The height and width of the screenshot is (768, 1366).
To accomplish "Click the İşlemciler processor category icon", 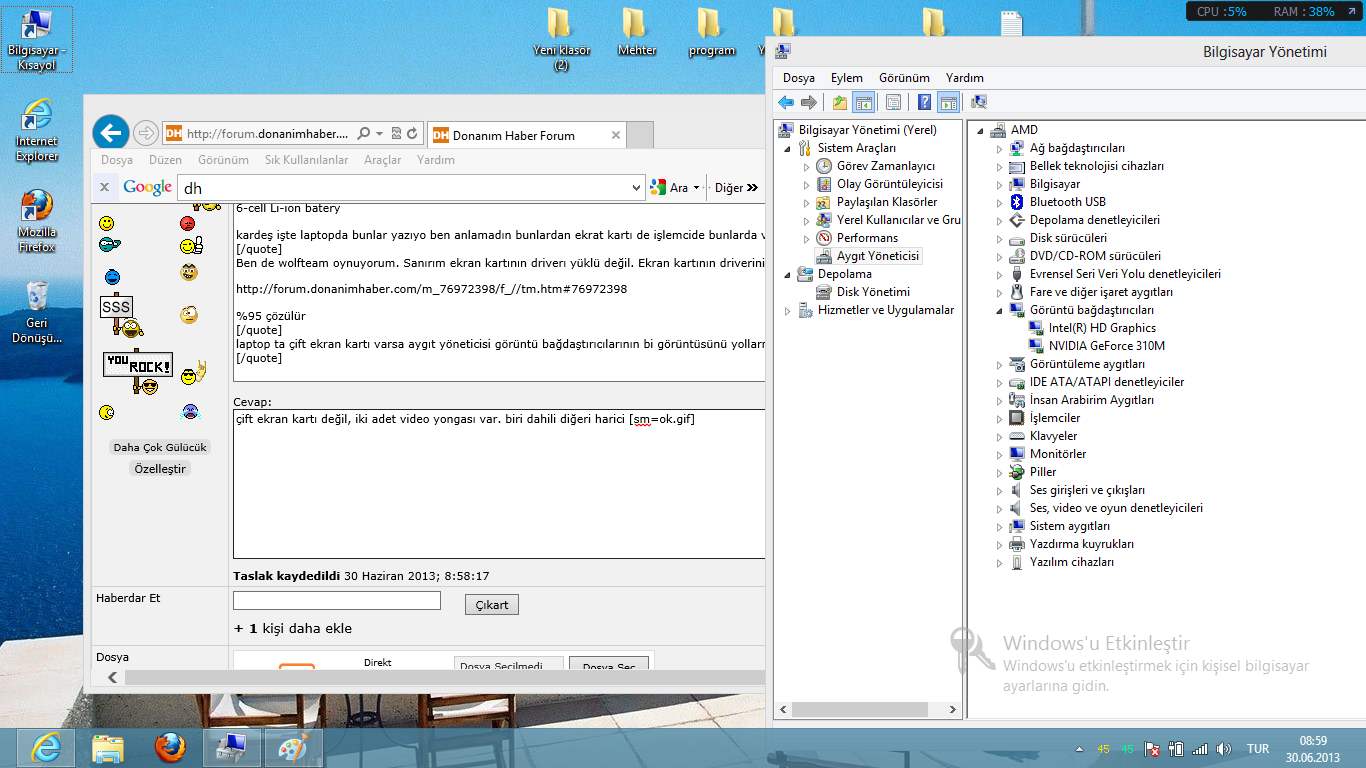I will tap(1017, 418).
